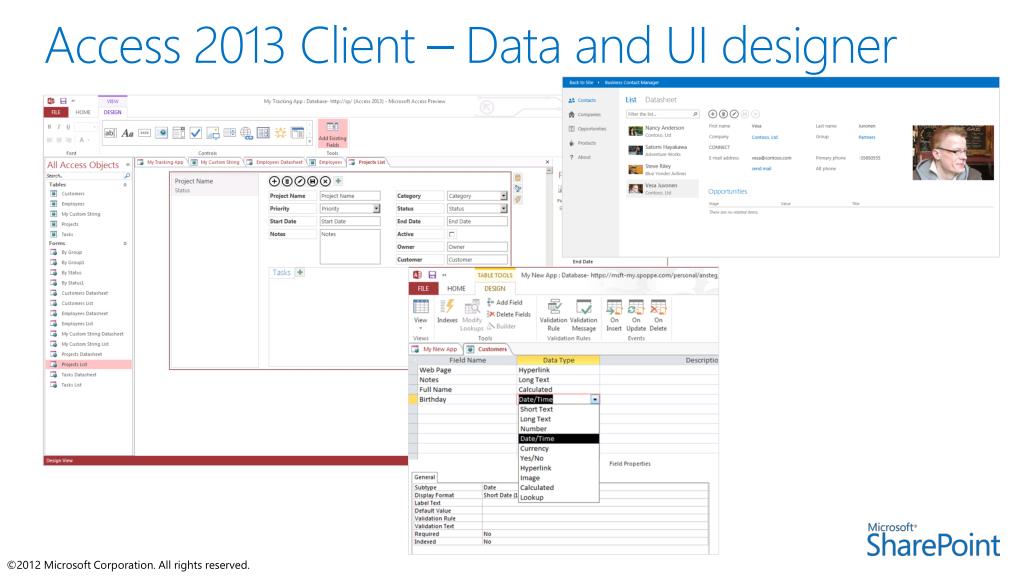Click save icon in My New App title bar

(x=432, y=275)
